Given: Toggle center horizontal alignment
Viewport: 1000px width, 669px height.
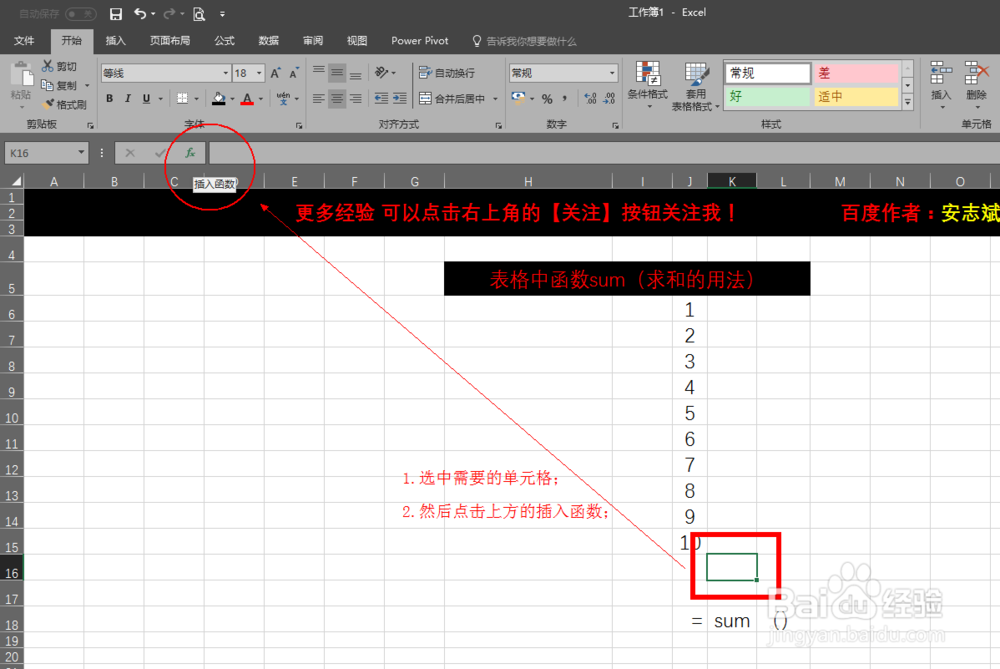Looking at the screenshot, I should 337,98.
